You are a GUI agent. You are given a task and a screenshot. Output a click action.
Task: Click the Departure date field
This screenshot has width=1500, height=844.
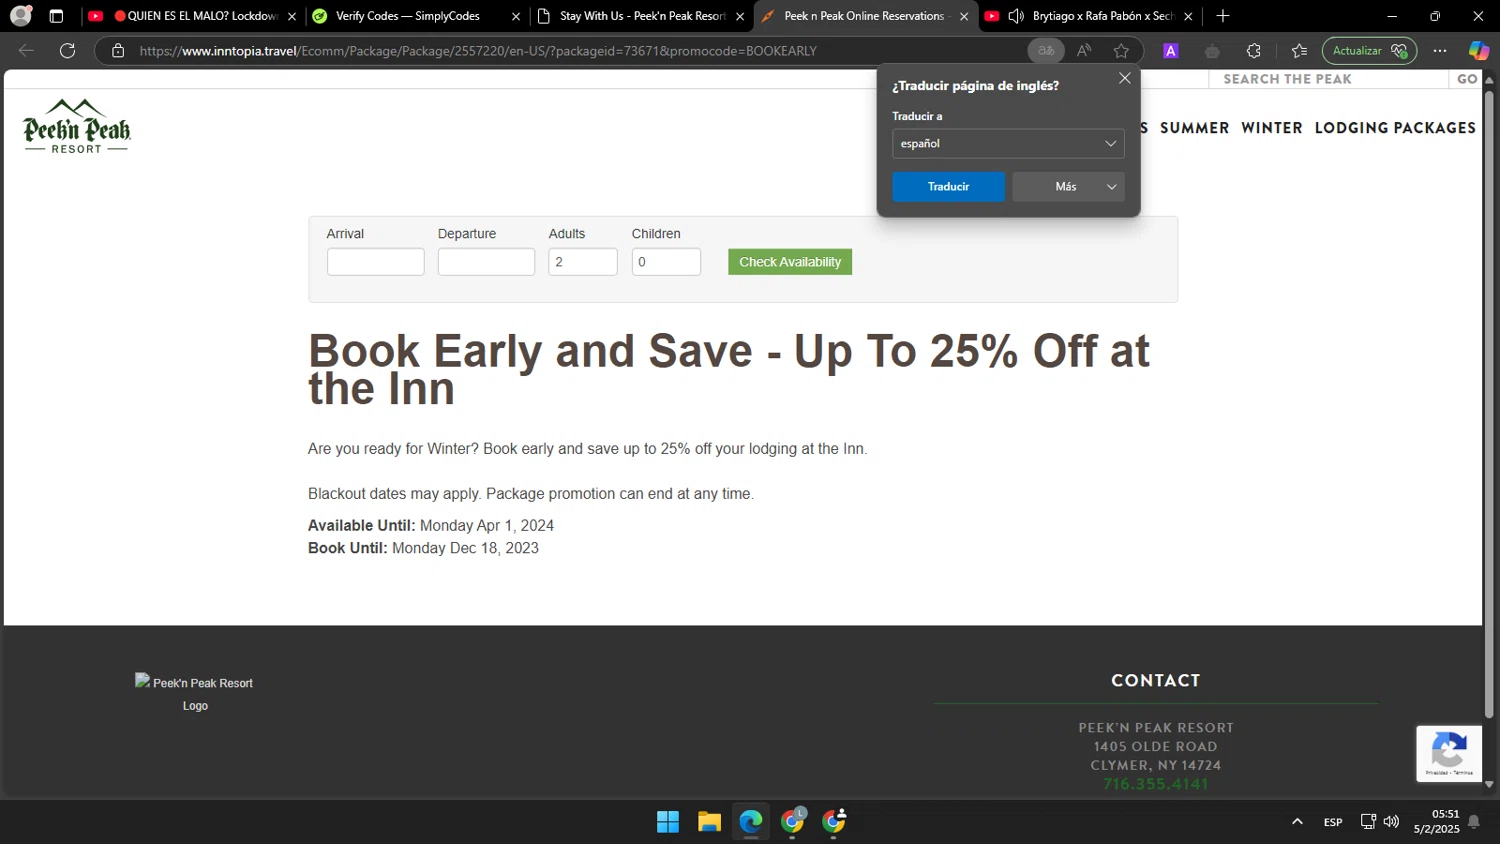tap(486, 262)
